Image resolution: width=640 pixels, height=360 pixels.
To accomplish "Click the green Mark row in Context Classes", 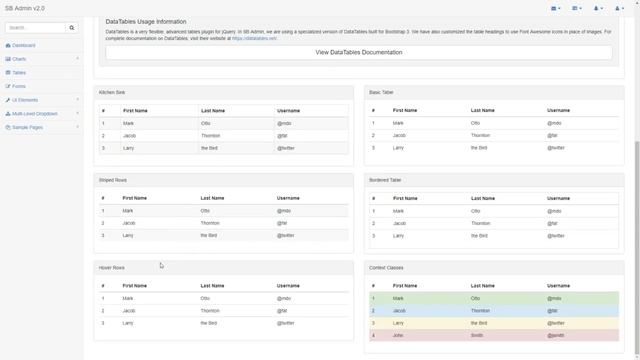I will (494, 298).
